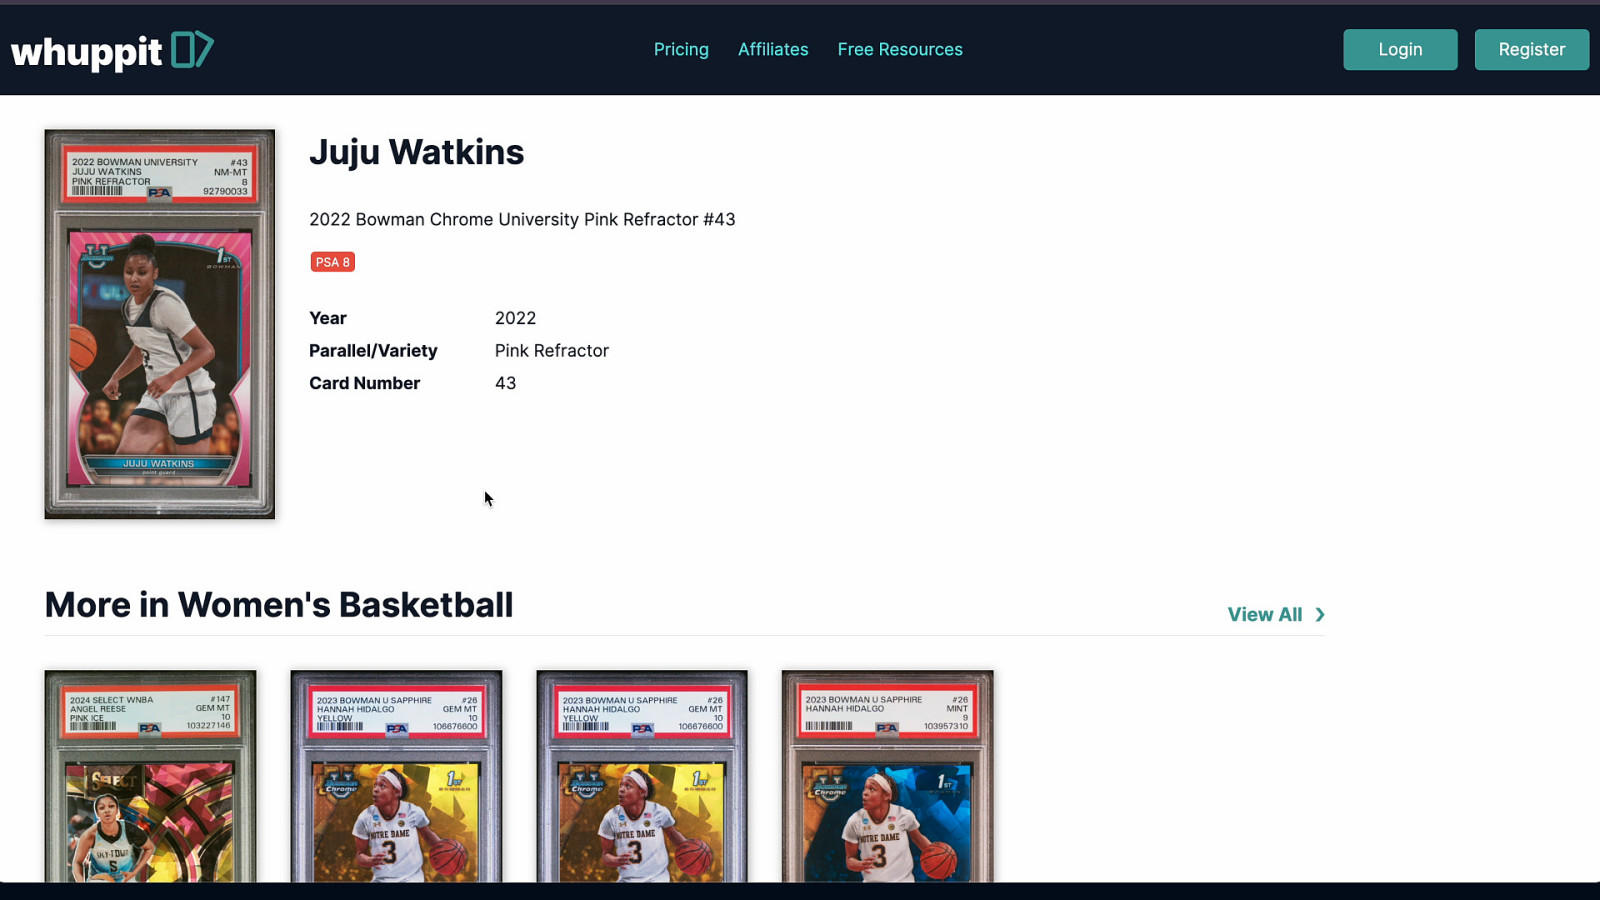Go to the Affiliates page
The width and height of the screenshot is (1600, 900).
[773, 49]
